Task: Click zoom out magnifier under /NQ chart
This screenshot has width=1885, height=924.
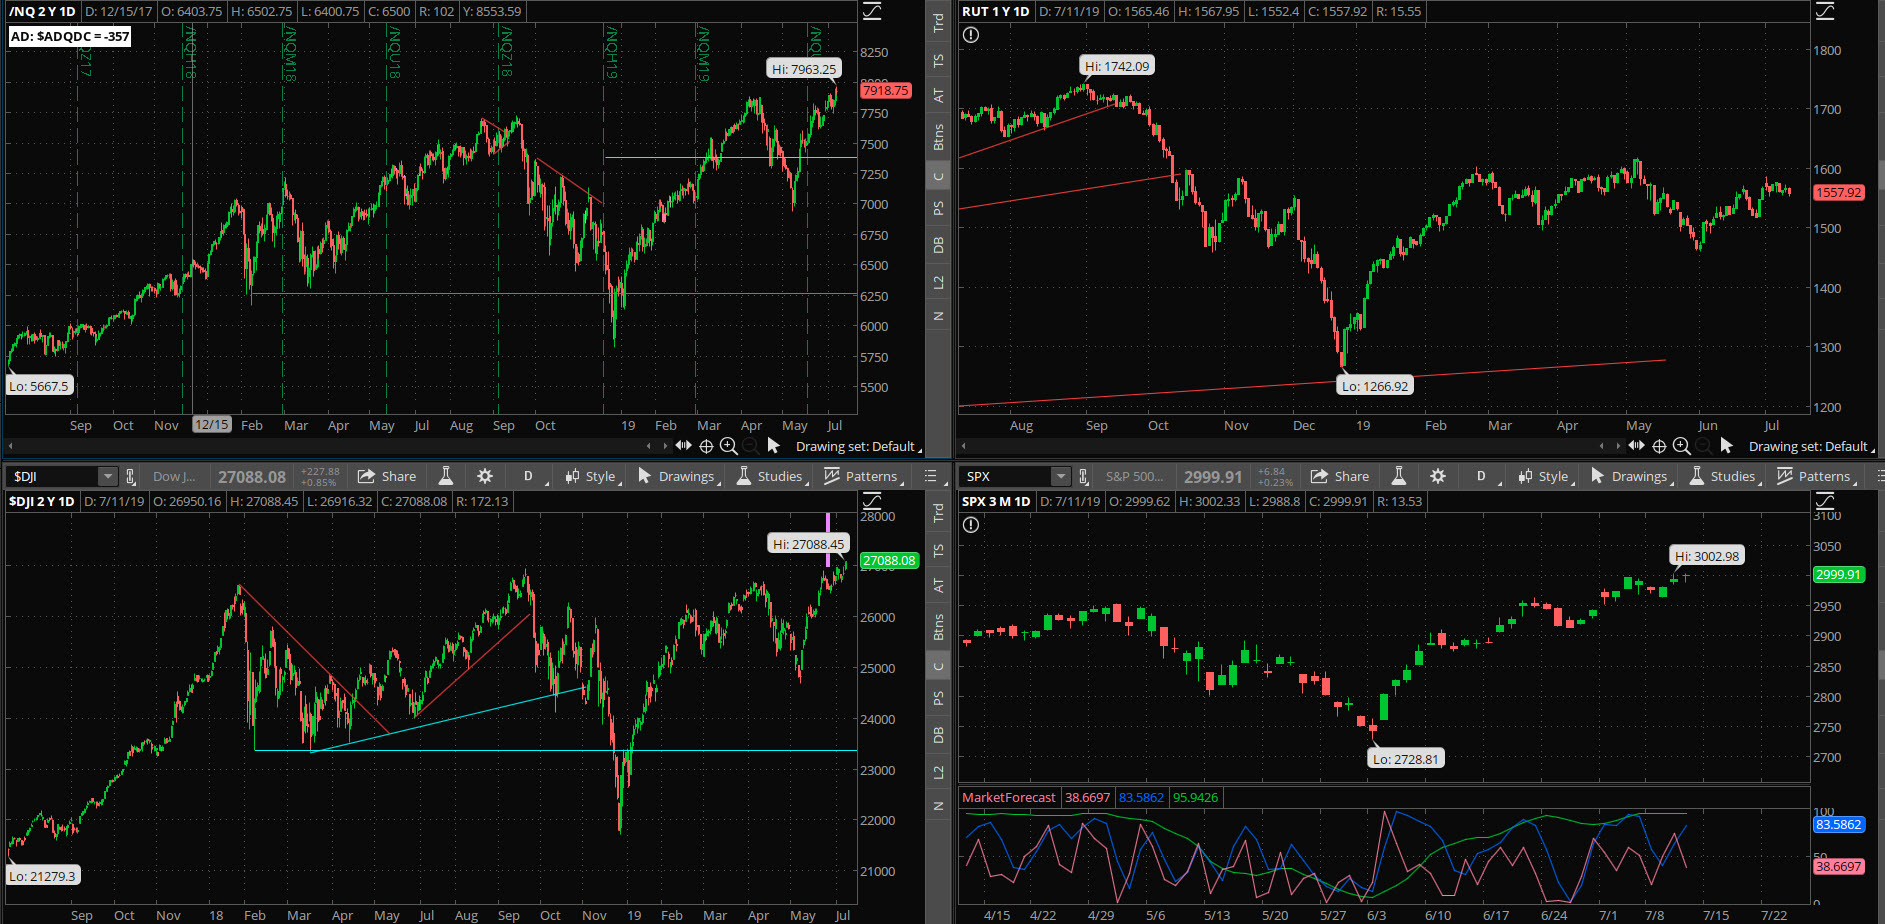Action: pyautogui.click(x=751, y=446)
